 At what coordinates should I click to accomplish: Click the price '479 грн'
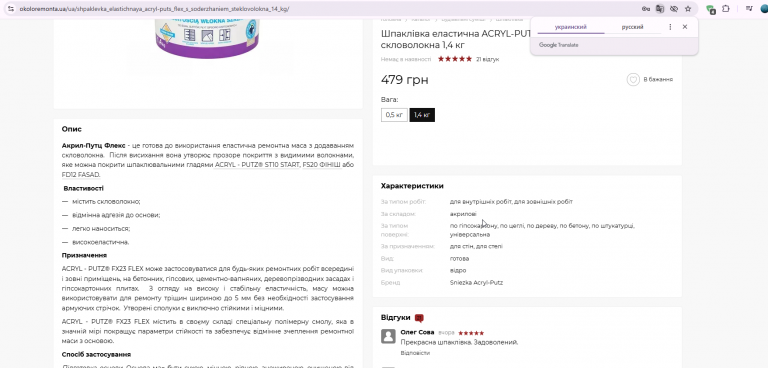(405, 79)
